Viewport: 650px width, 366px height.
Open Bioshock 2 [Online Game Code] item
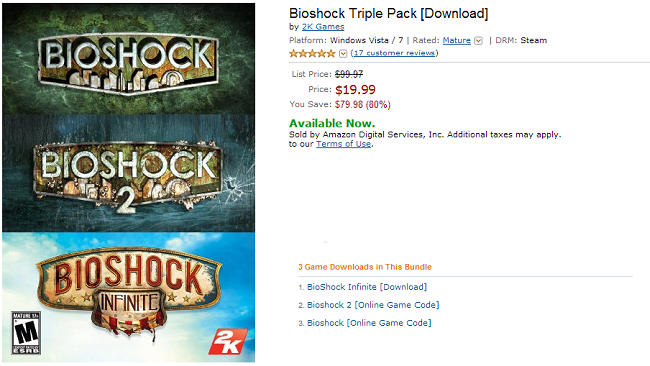pyautogui.click(x=373, y=305)
